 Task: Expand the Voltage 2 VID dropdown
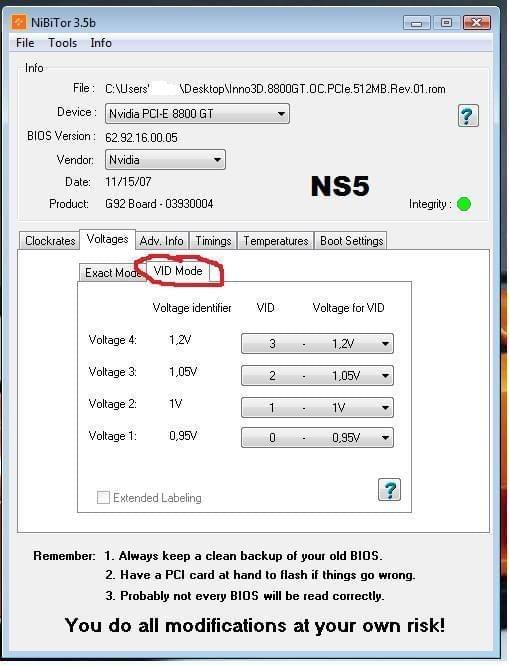(x=317, y=408)
